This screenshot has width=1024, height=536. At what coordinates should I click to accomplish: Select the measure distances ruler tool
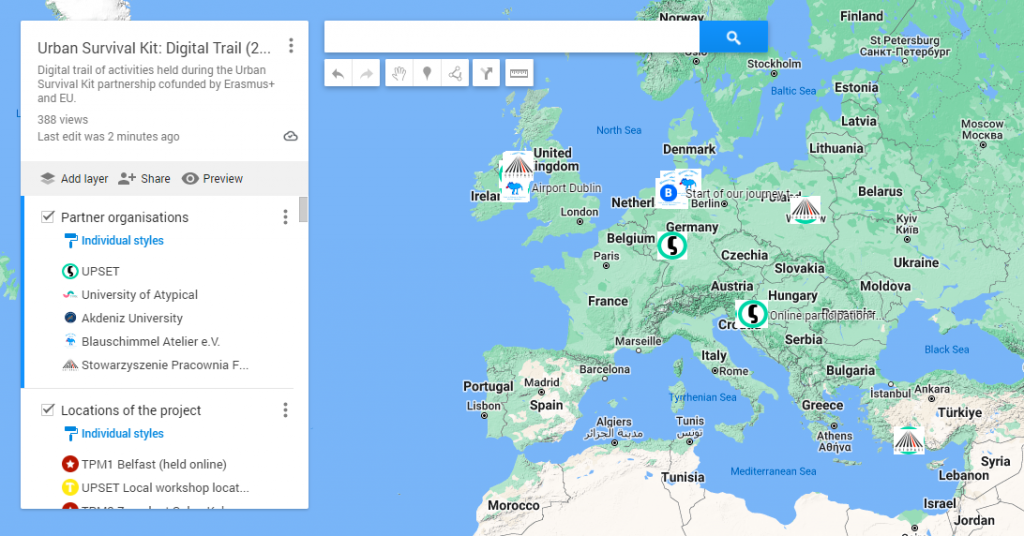(519, 73)
